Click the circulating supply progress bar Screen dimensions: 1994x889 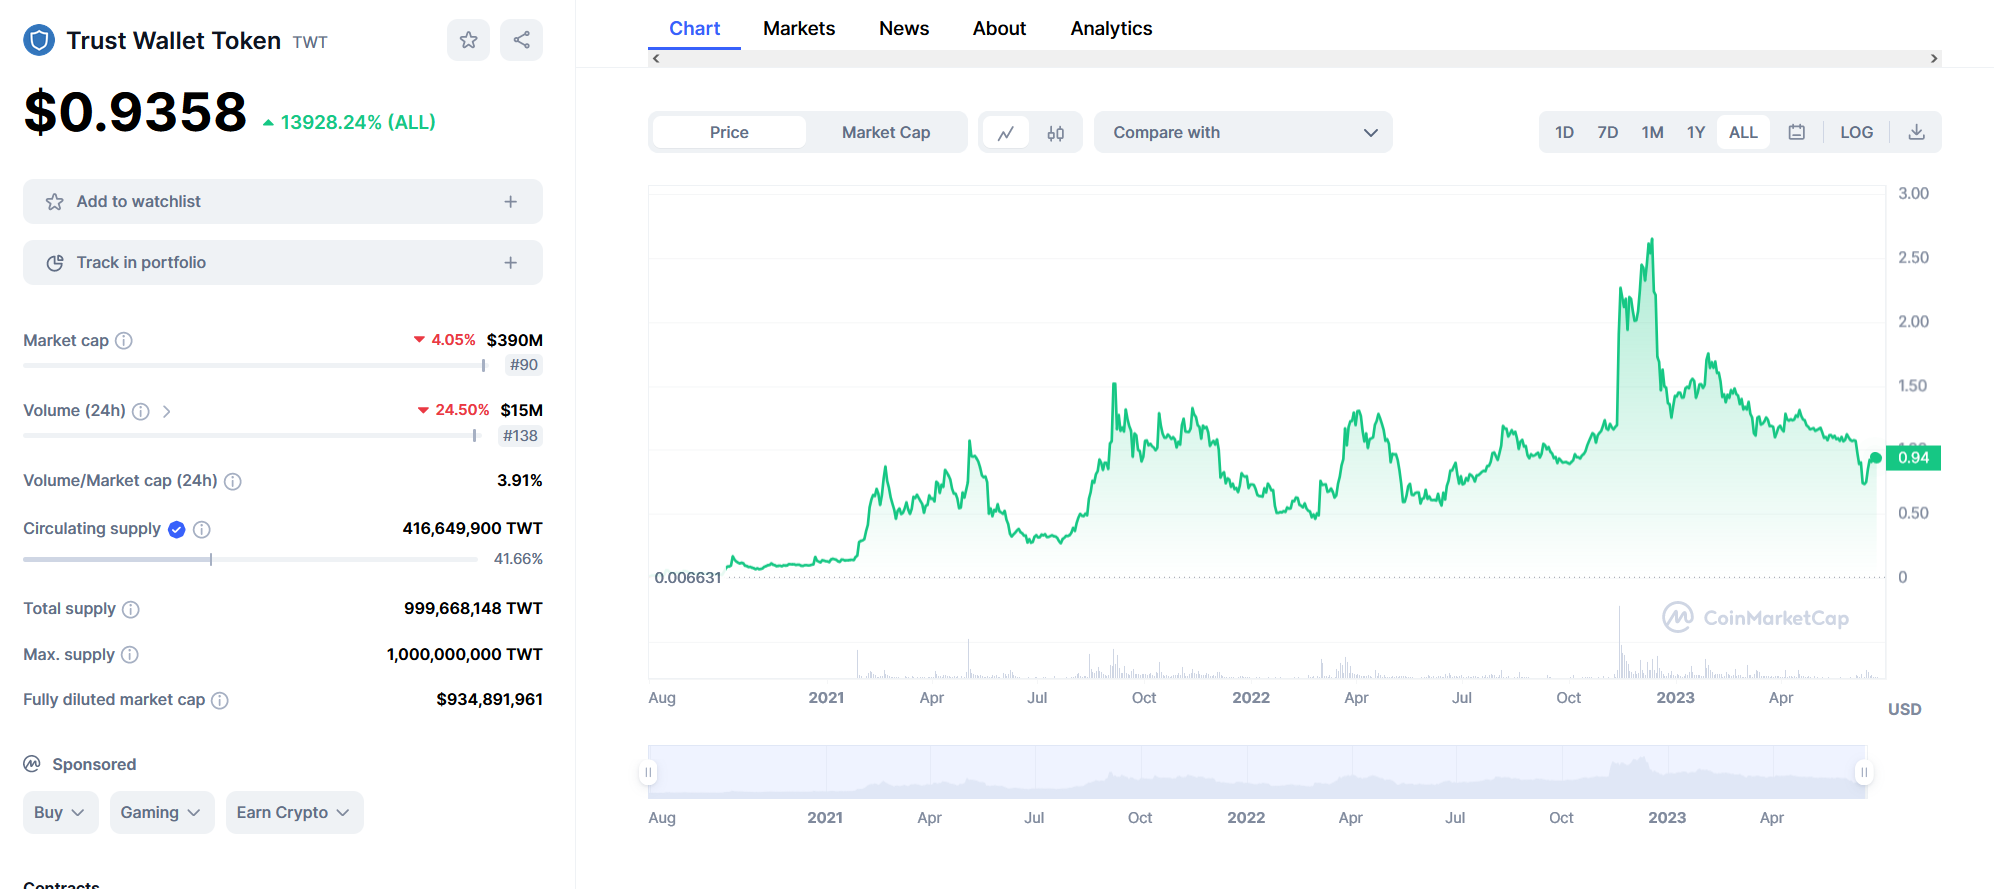(250, 560)
